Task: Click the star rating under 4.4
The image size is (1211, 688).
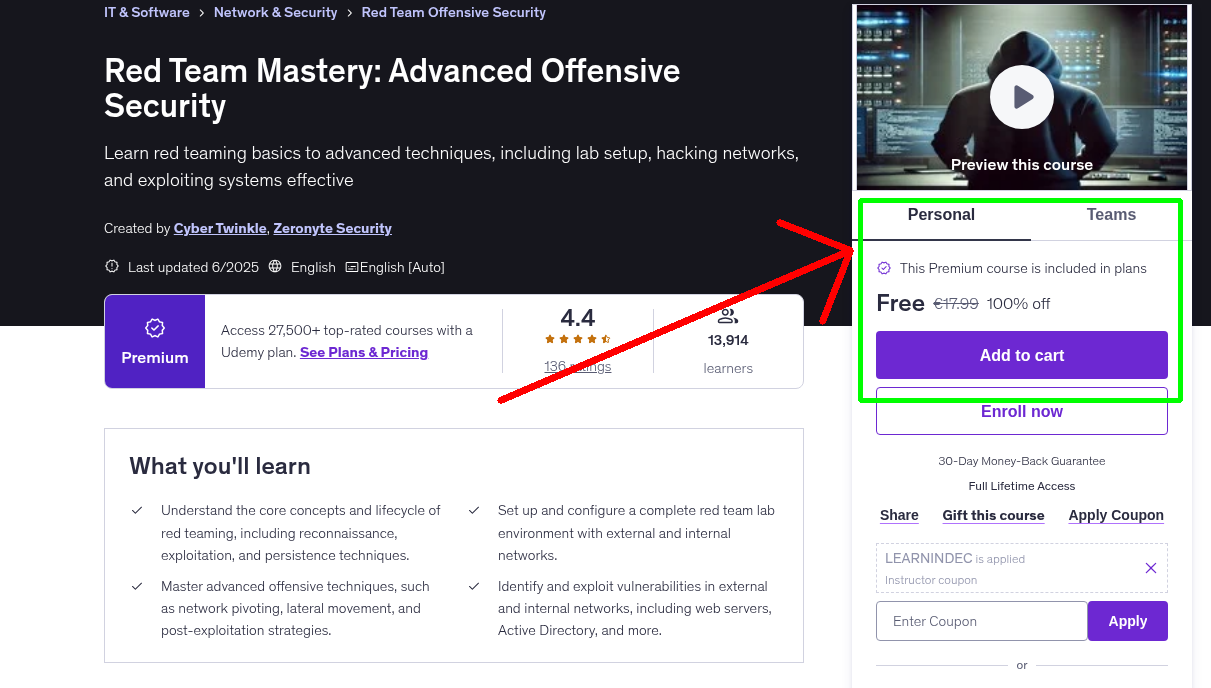Action: coord(577,339)
